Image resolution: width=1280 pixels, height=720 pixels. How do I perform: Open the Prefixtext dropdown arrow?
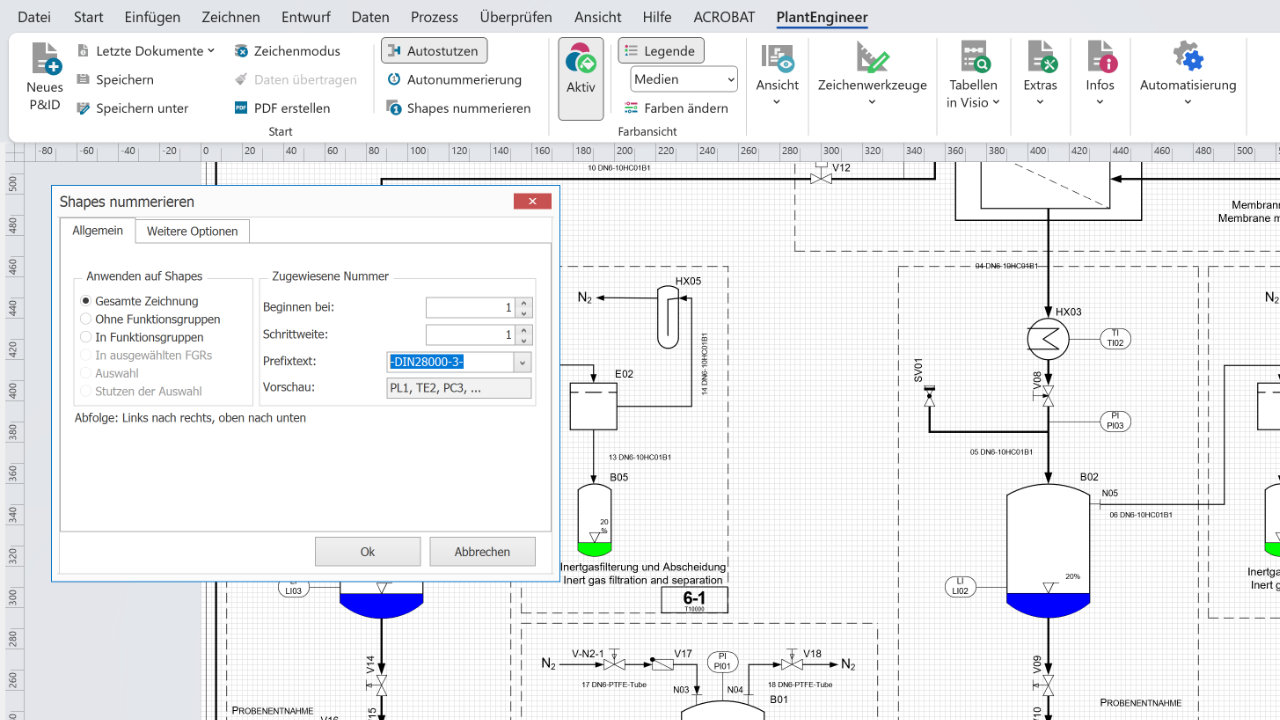522,362
